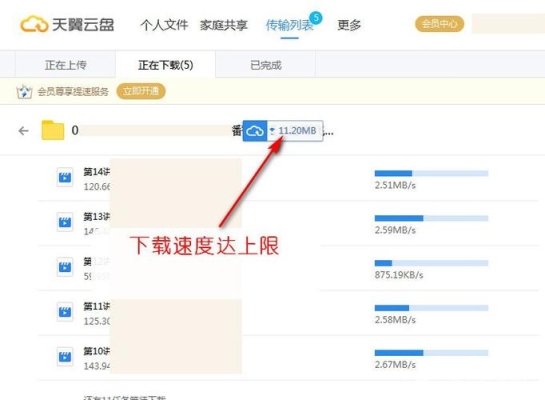The image size is (545, 400).
Task: Click the 2.51MB/s download progress bar
Action: pos(431,173)
